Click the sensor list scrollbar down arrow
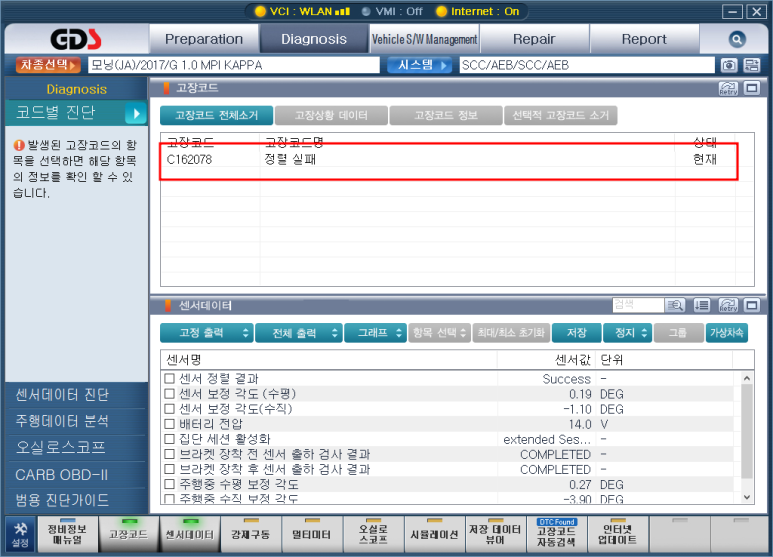The image size is (773, 557). (747, 497)
